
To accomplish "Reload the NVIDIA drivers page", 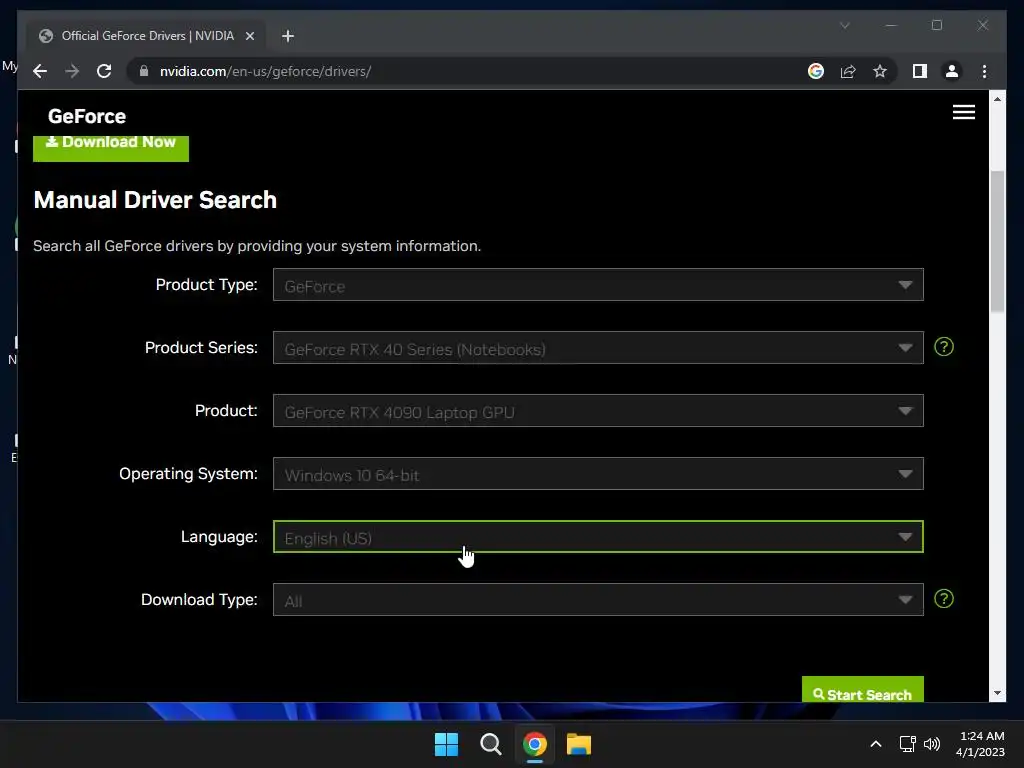I will point(104,71).
